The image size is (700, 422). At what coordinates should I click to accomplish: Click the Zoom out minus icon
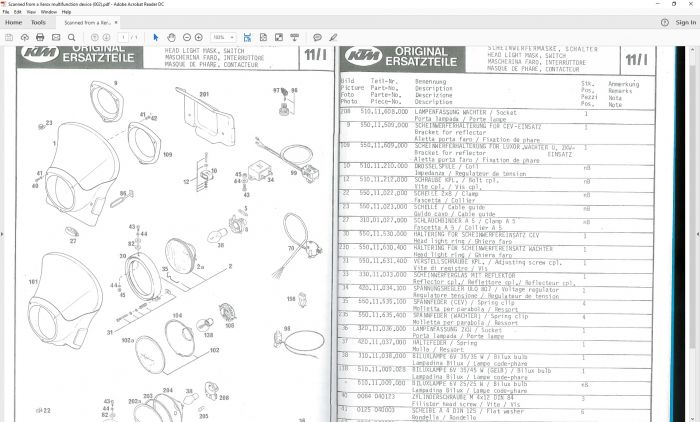coord(187,37)
